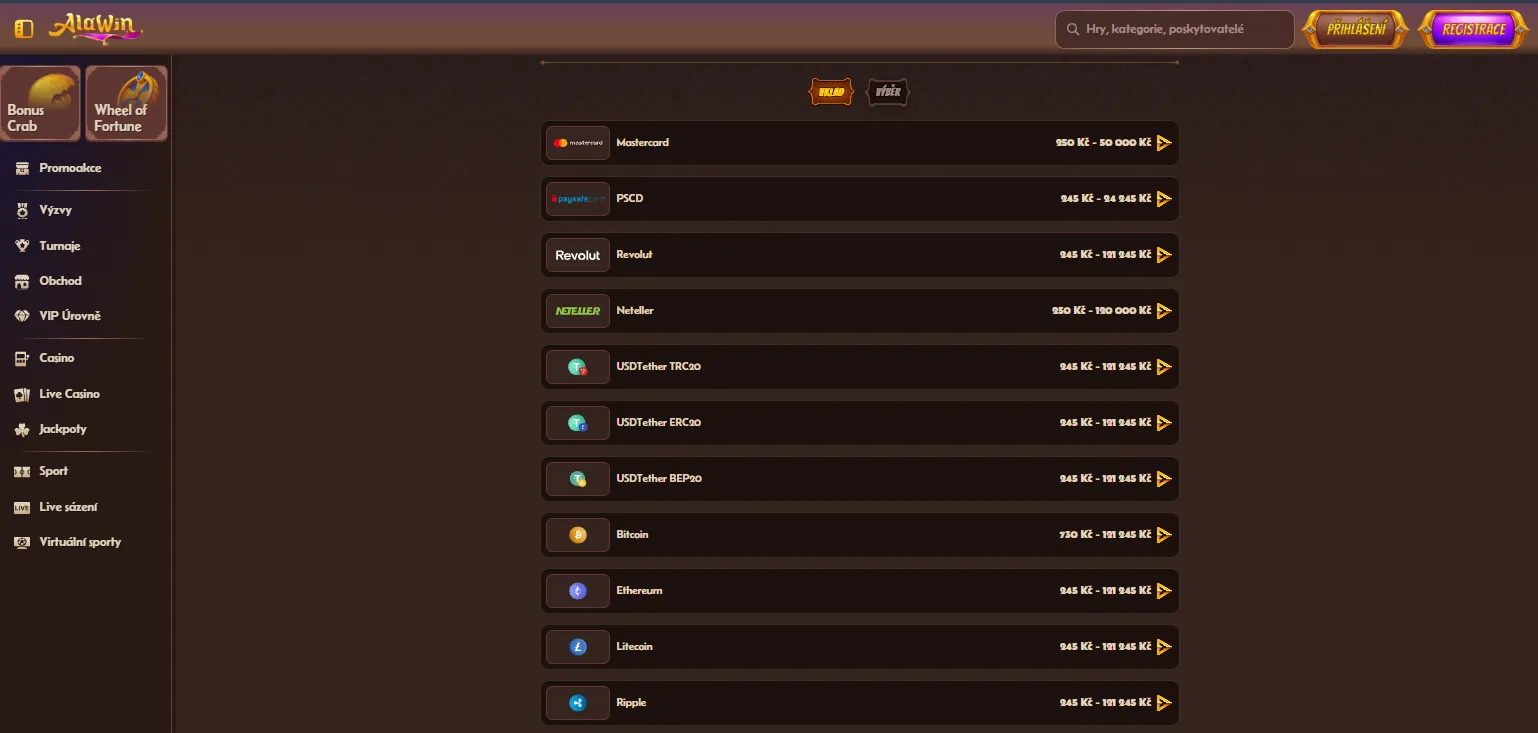Expand USDTether TRC20 row arrow
Screen dimensions: 1538x733
(x=1163, y=367)
